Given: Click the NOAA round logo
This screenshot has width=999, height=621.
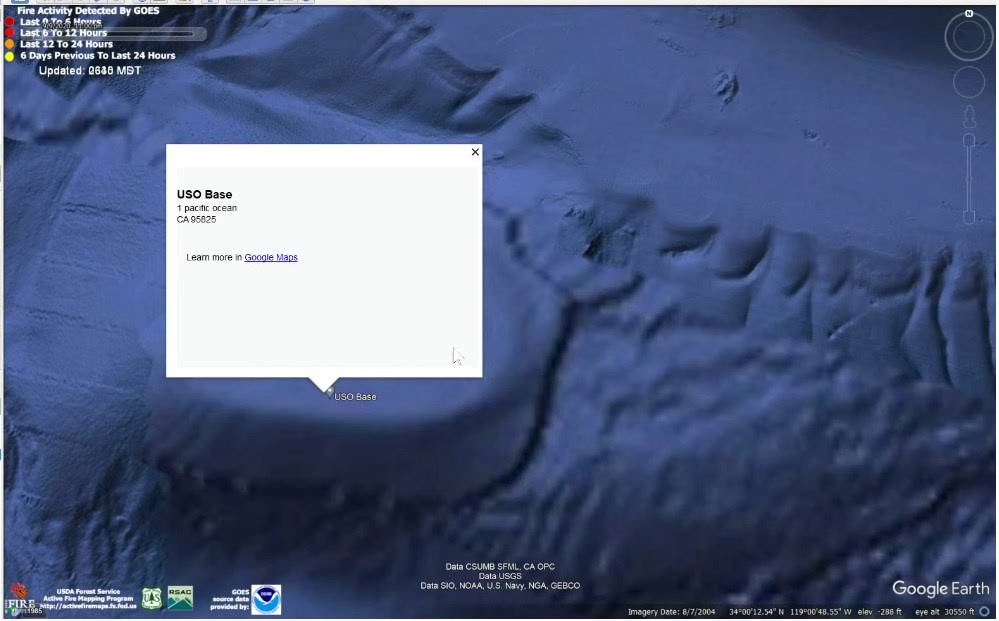Looking at the screenshot, I should 266,599.
